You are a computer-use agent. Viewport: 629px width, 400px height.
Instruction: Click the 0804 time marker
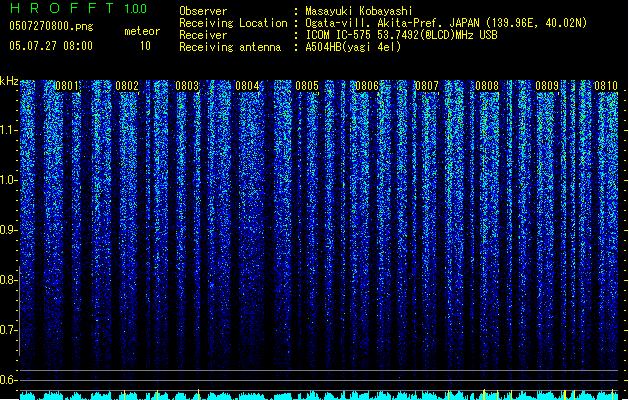point(247,86)
